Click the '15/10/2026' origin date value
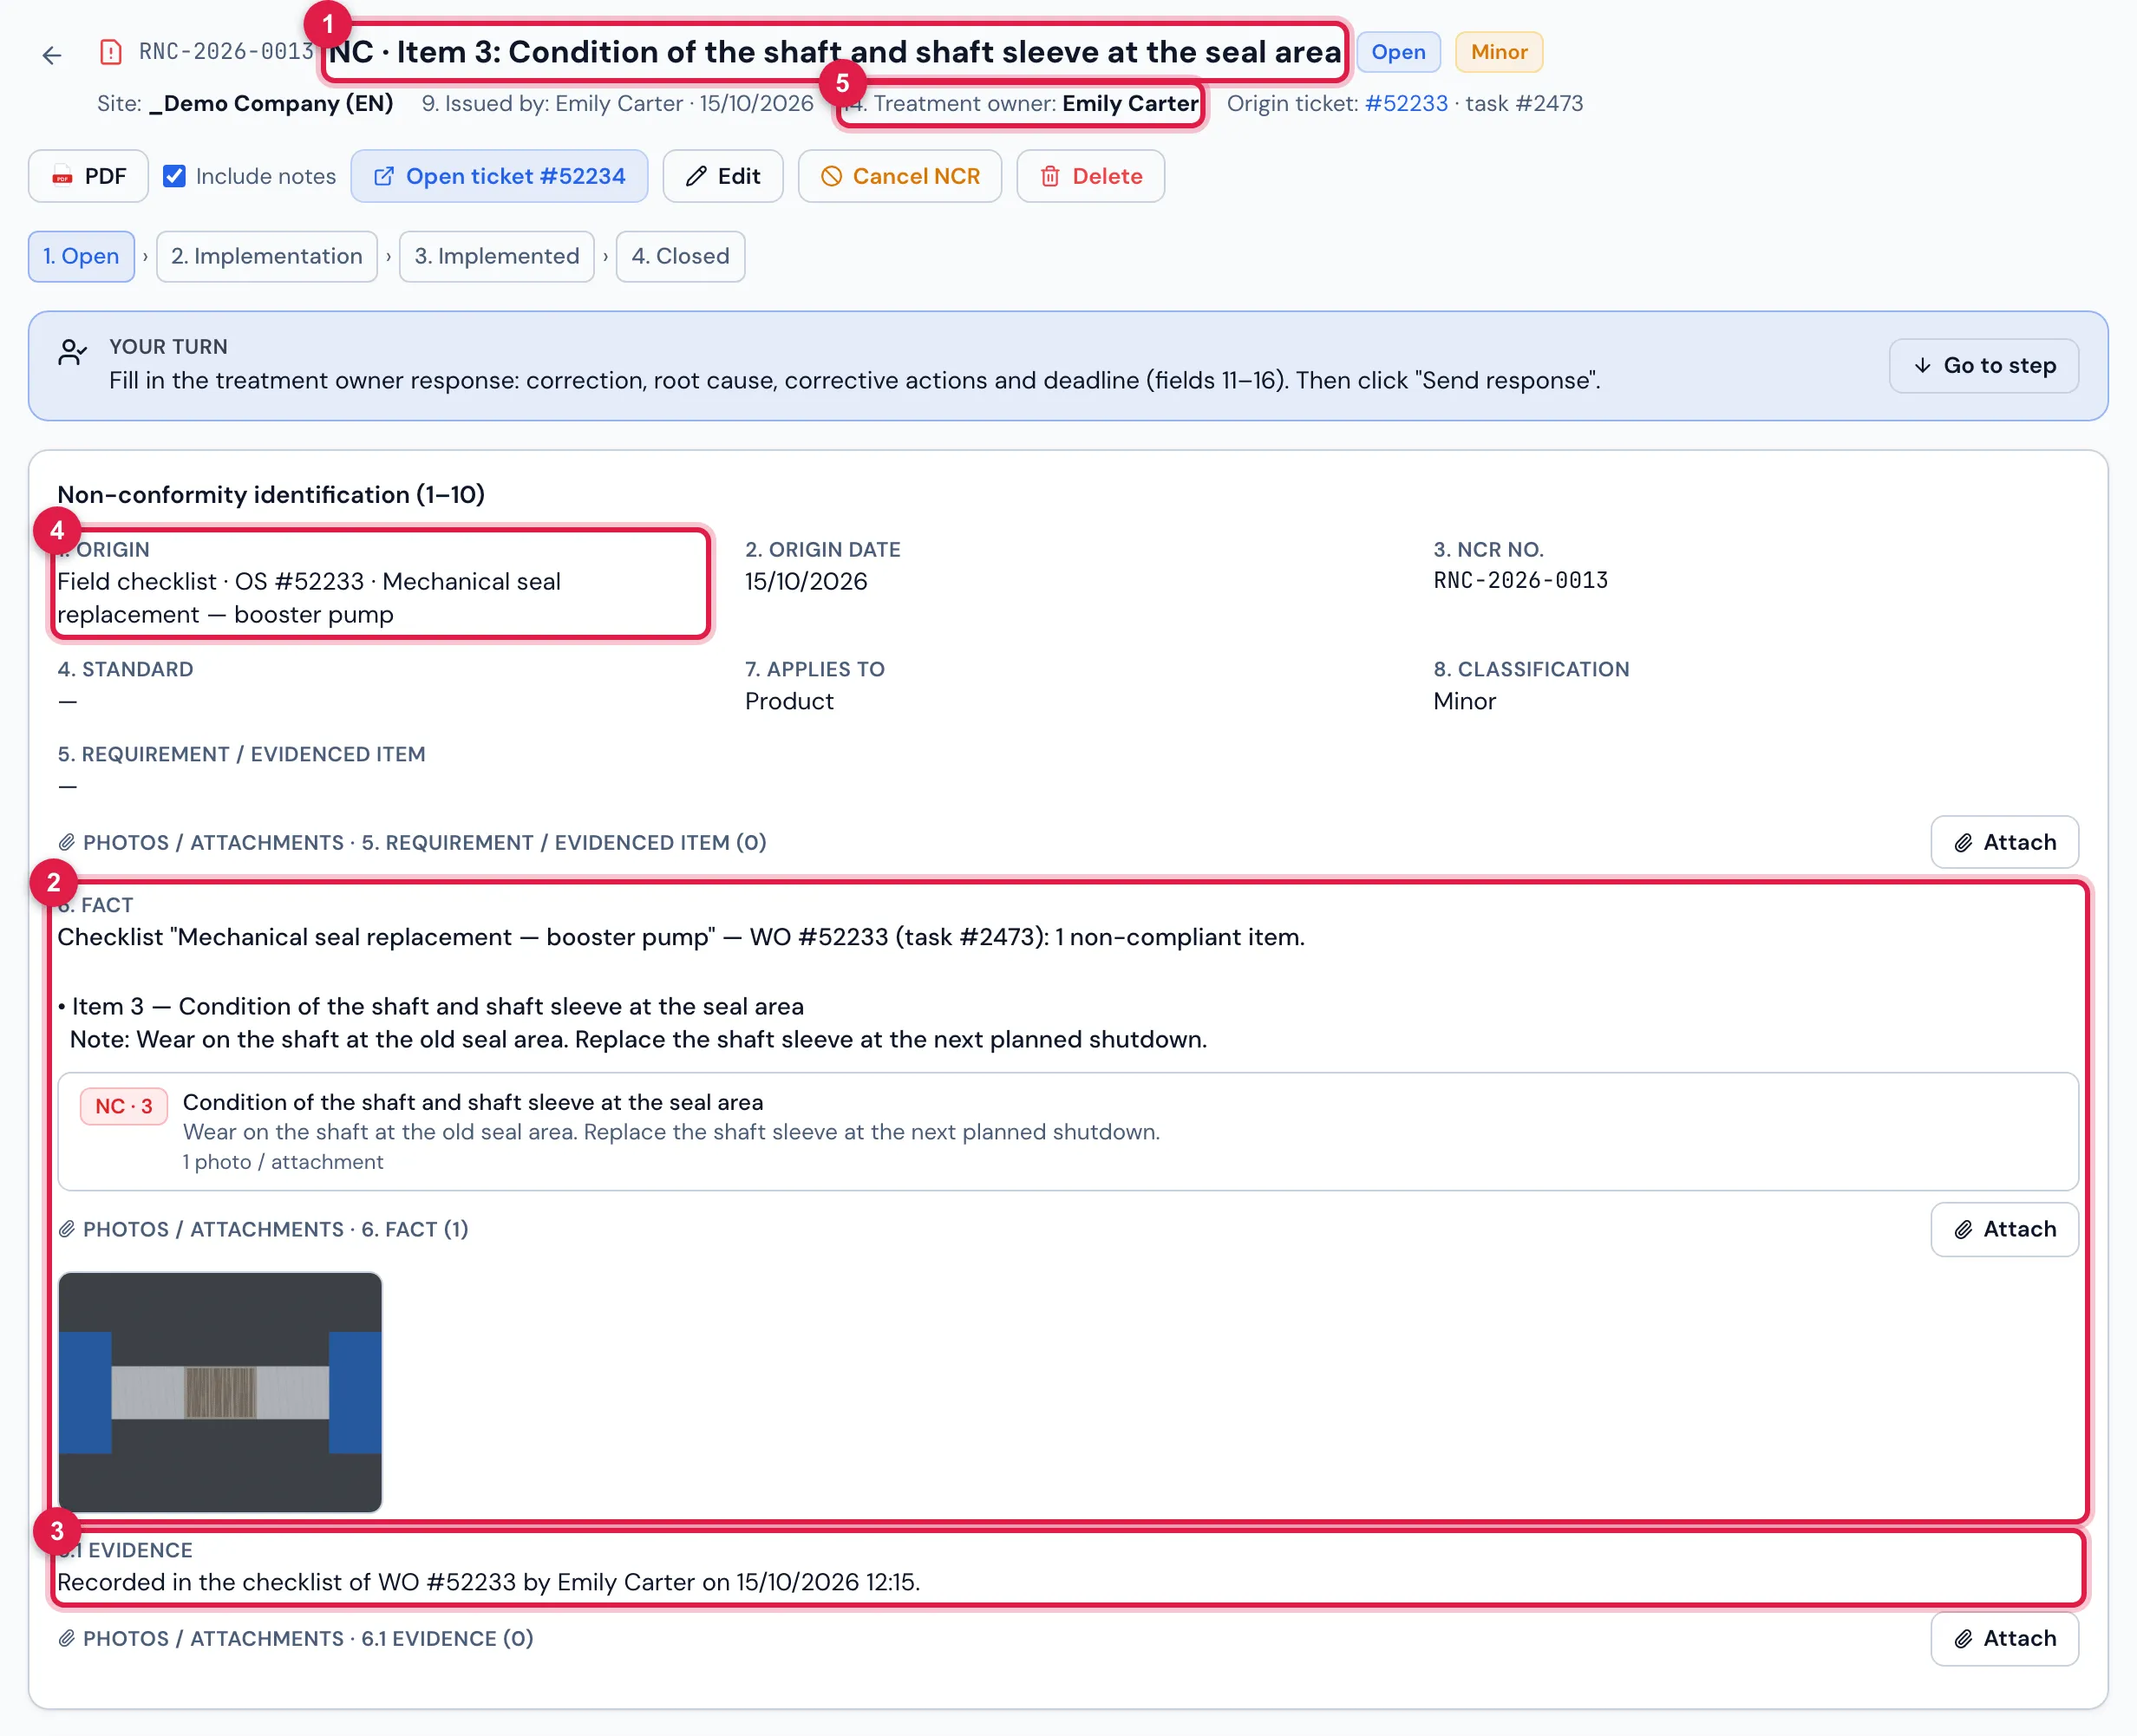 (x=806, y=581)
